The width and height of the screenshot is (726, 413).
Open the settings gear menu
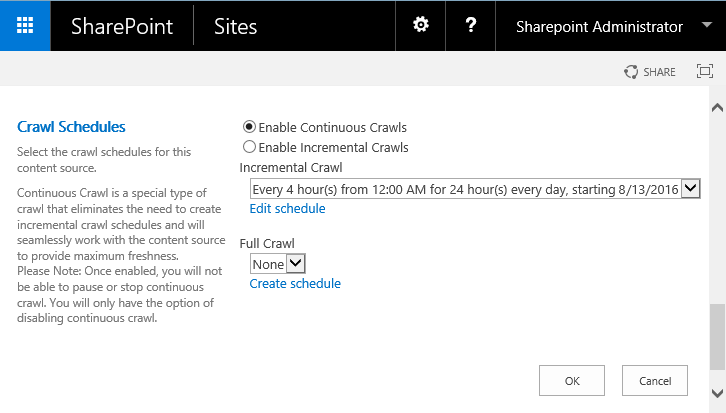(x=420, y=25)
